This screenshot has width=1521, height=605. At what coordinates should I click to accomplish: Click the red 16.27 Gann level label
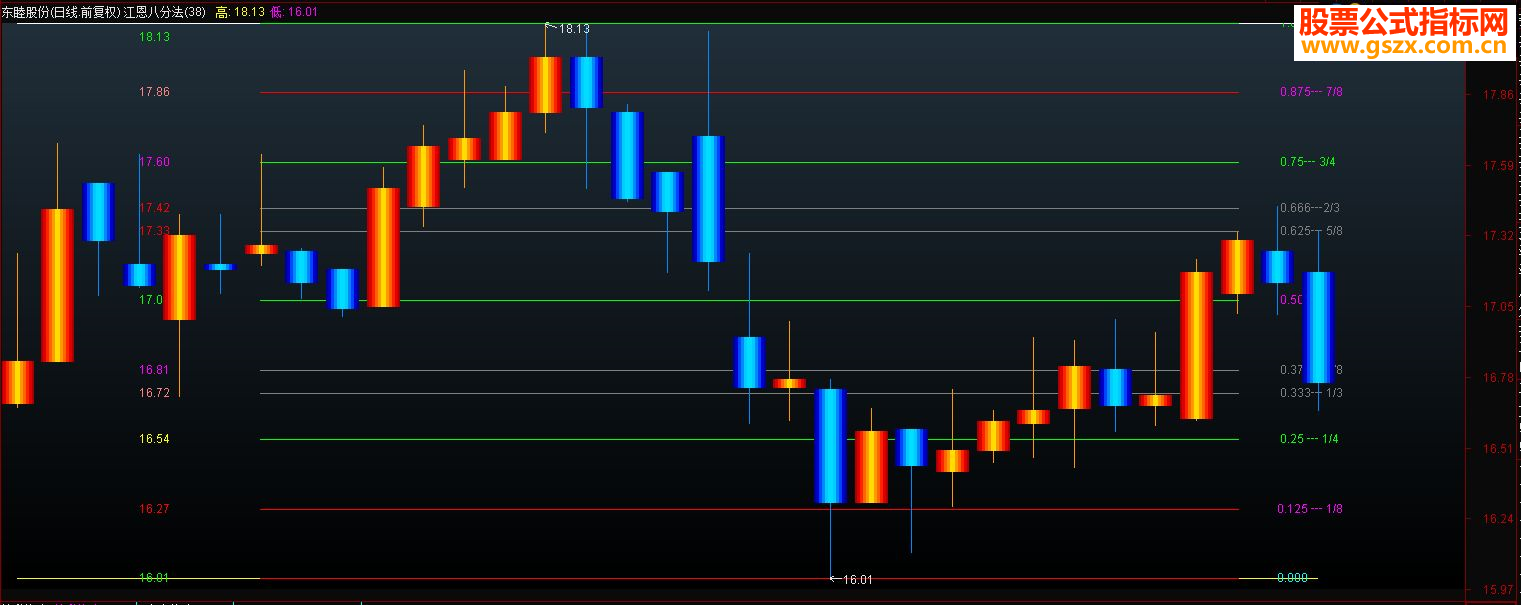155,509
